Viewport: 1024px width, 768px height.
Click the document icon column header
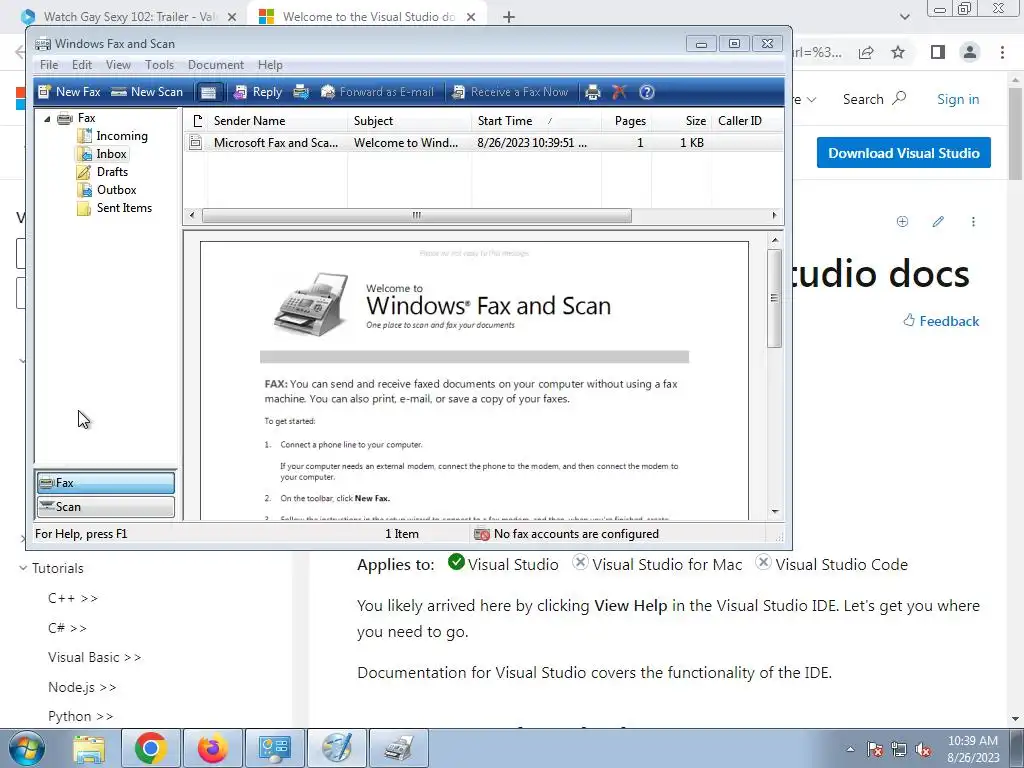pos(197,121)
